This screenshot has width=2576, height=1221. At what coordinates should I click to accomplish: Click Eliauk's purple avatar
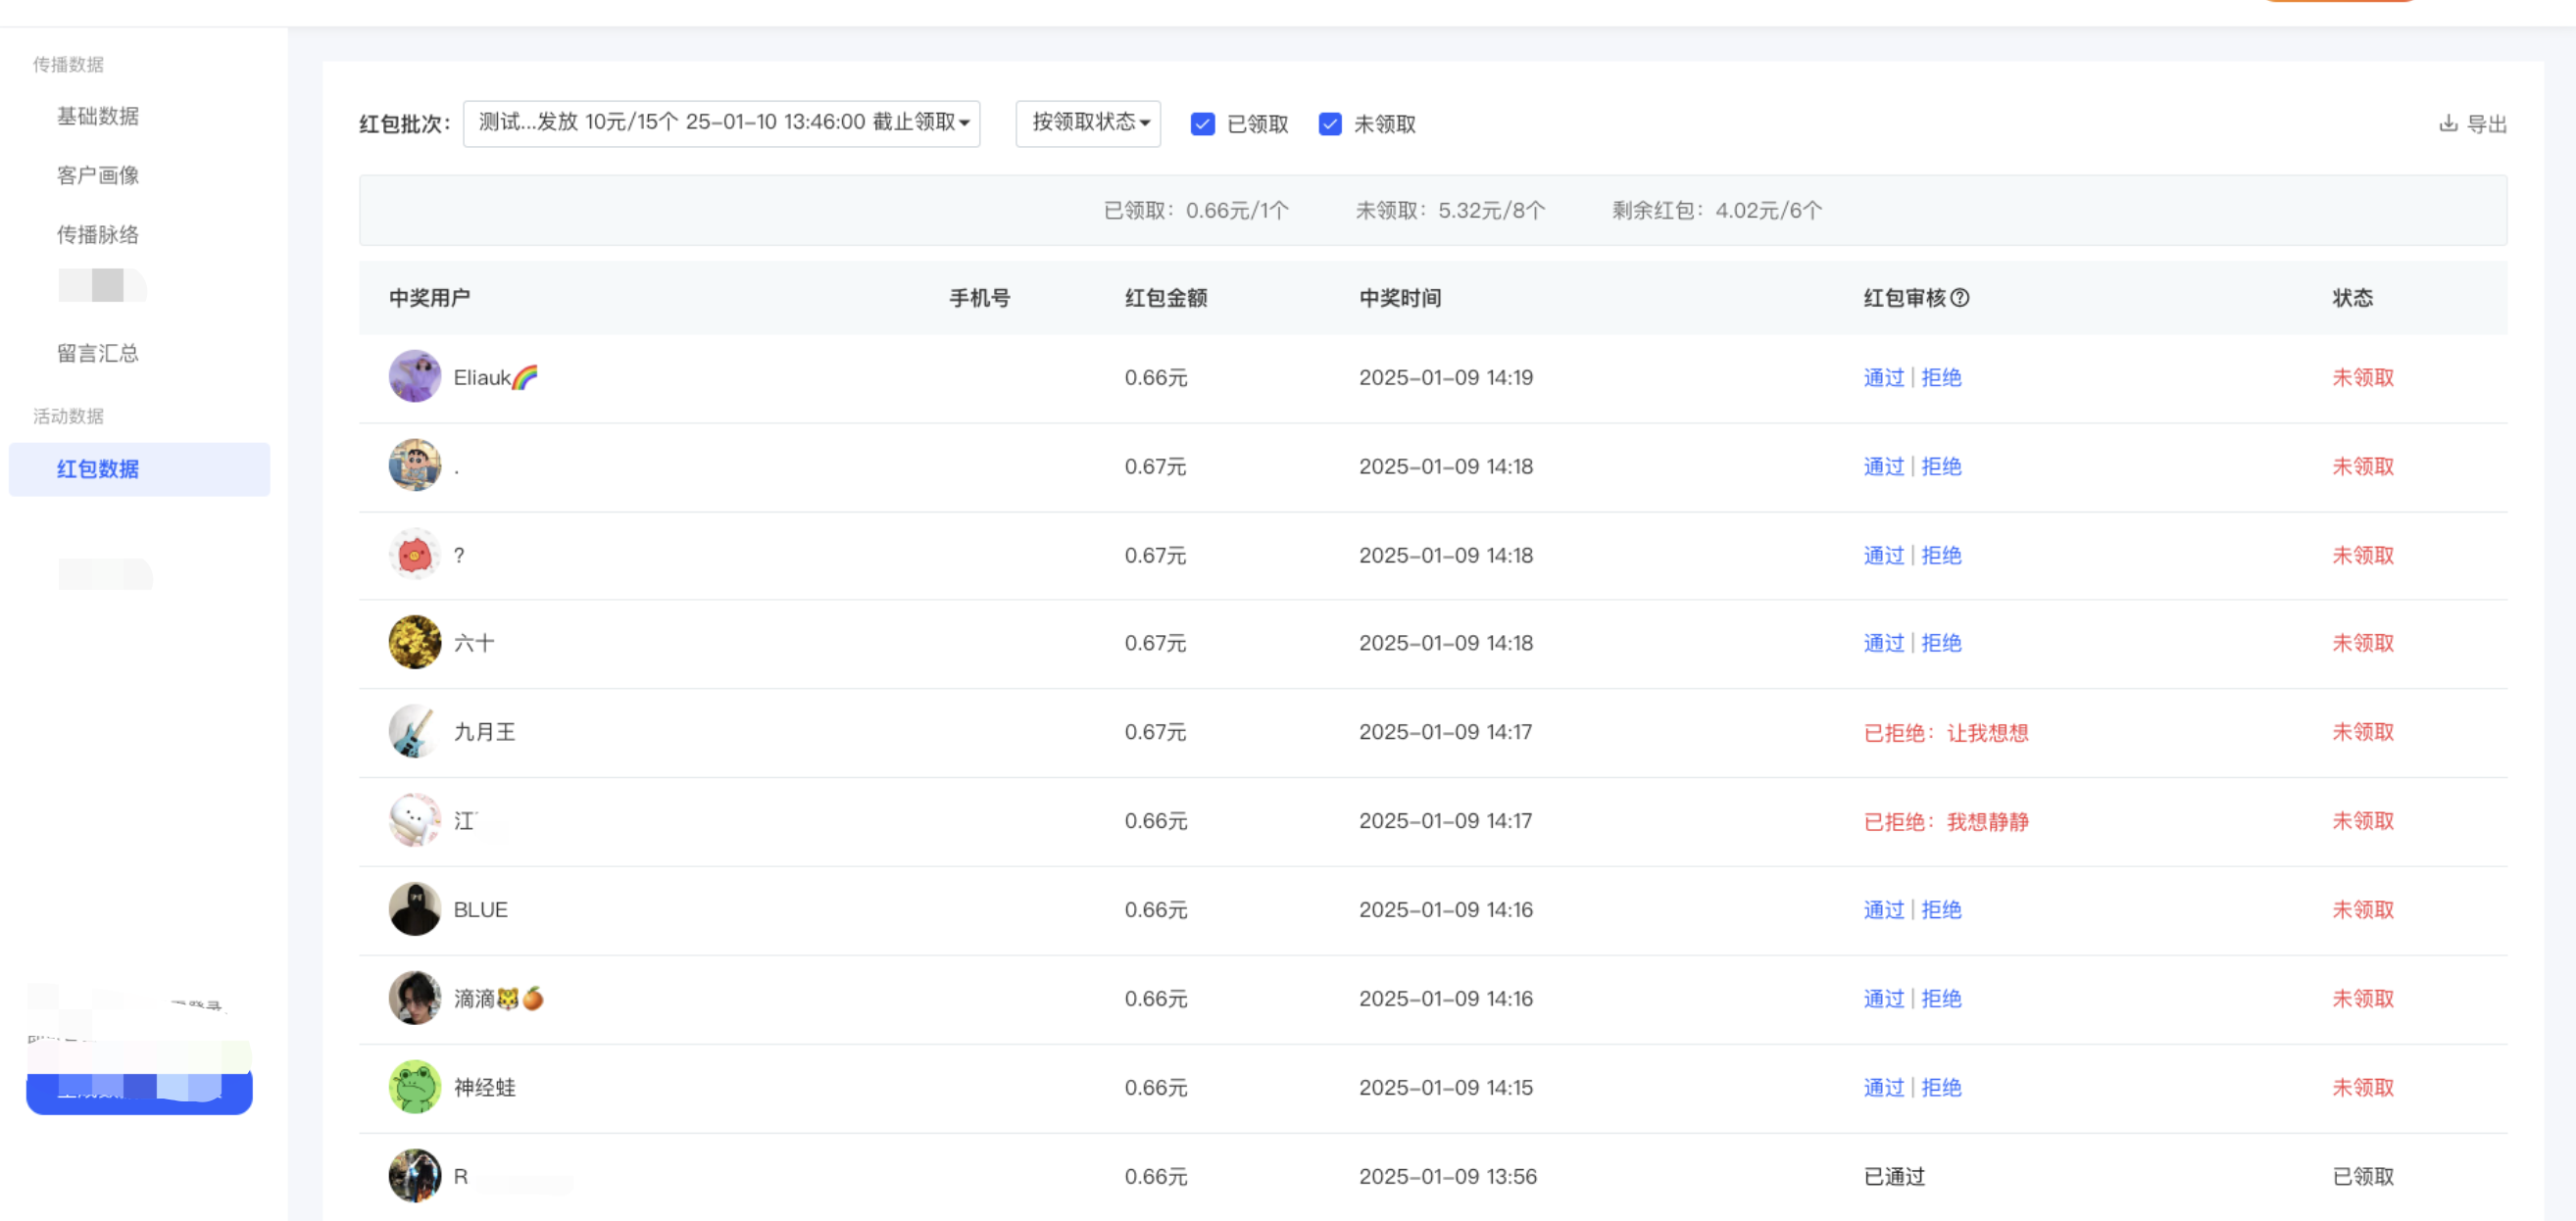pyautogui.click(x=414, y=377)
